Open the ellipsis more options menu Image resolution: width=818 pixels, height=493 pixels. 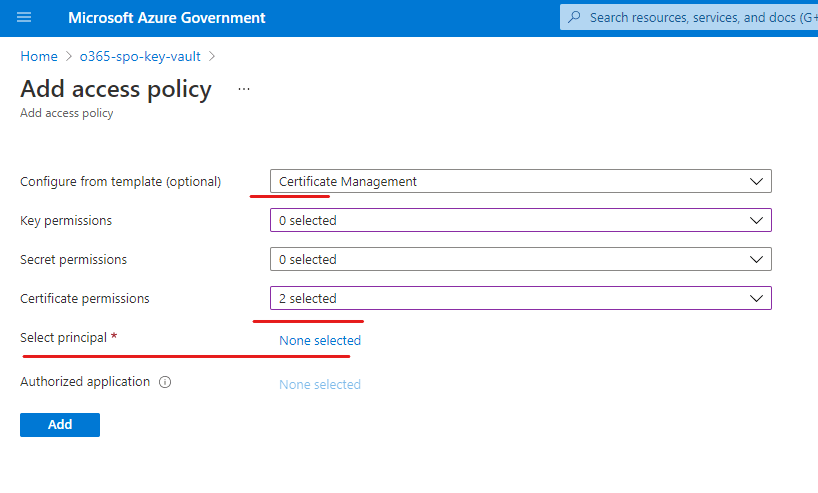[x=244, y=89]
